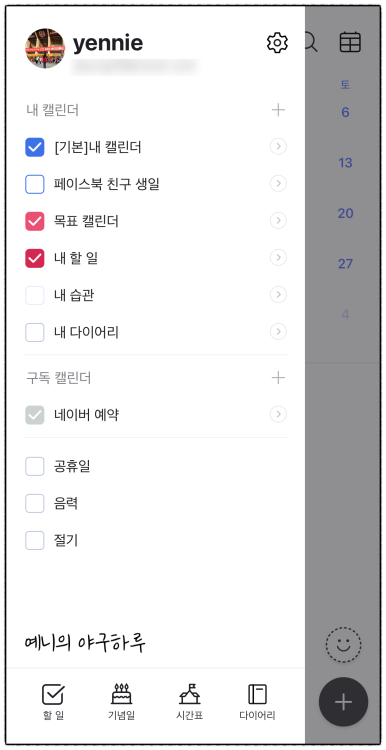This screenshot has height=750, width=386.
Task: Open settings with the gear icon
Action: (x=277, y=43)
